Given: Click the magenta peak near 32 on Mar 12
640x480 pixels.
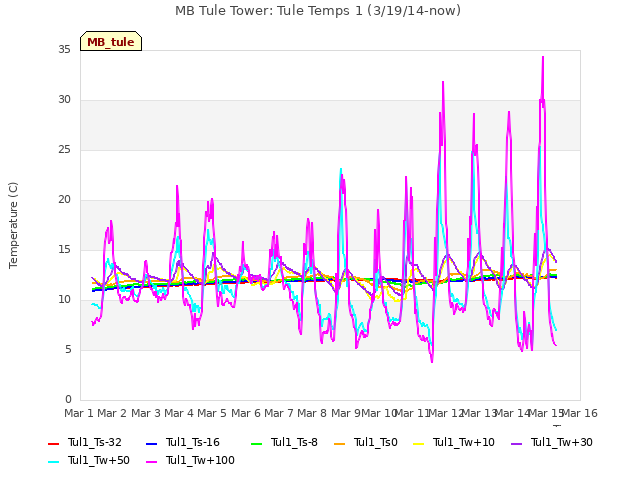Looking at the screenshot, I should [x=443, y=82].
